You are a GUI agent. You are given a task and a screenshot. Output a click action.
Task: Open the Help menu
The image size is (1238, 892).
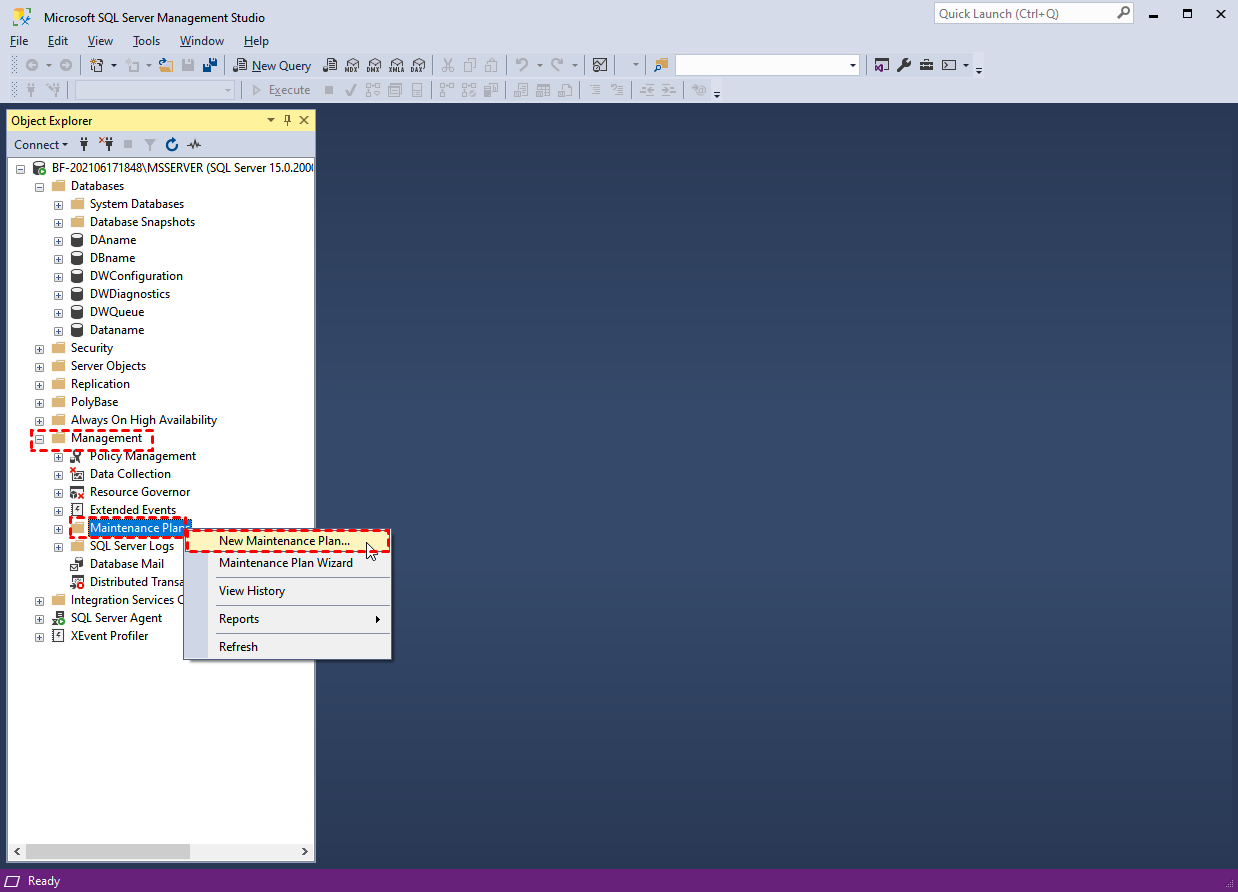pyautogui.click(x=256, y=41)
